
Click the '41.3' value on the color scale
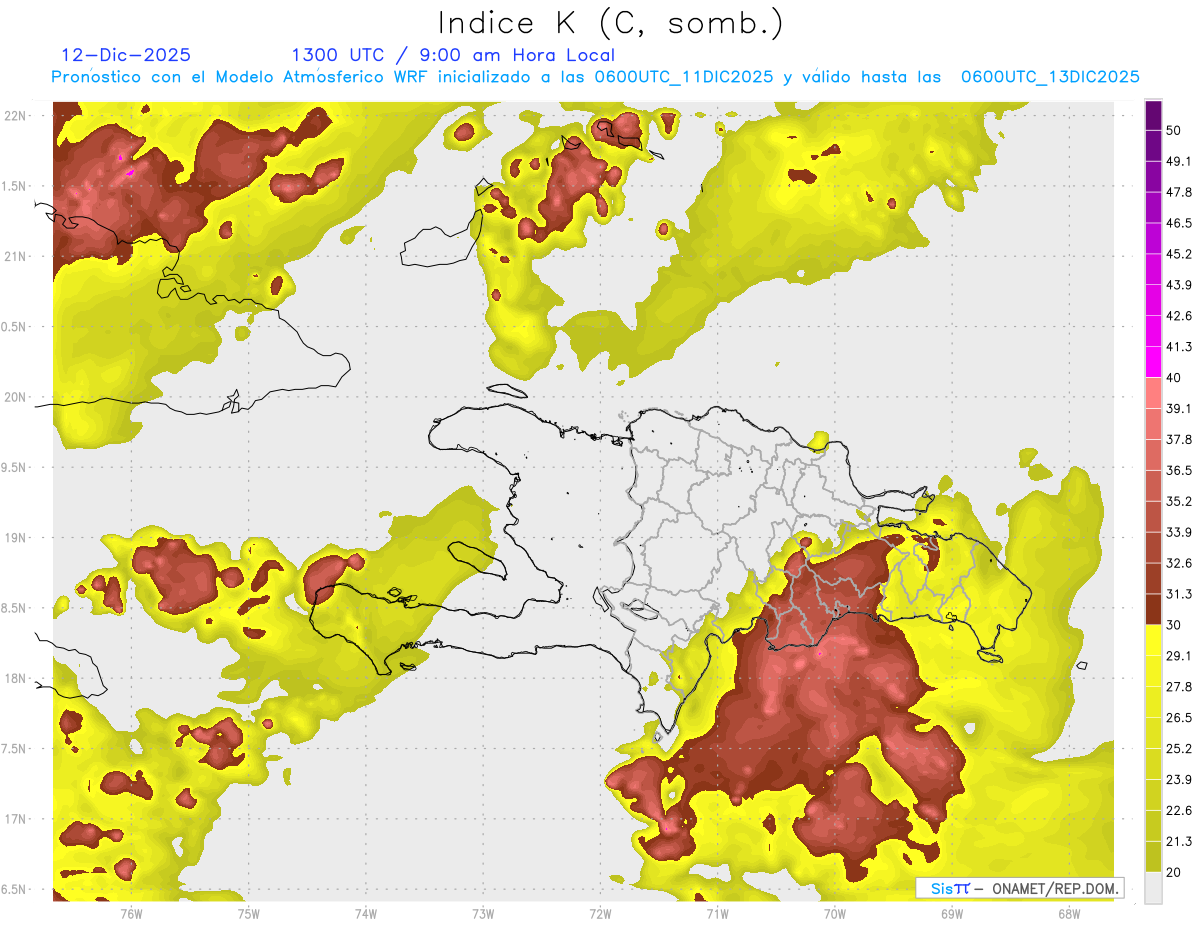coord(1179,347)
